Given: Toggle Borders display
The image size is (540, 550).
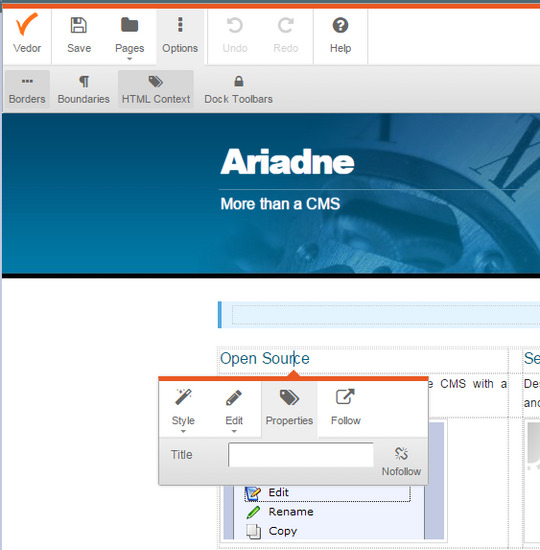Looking at the screenshot, I should [27, 89].
